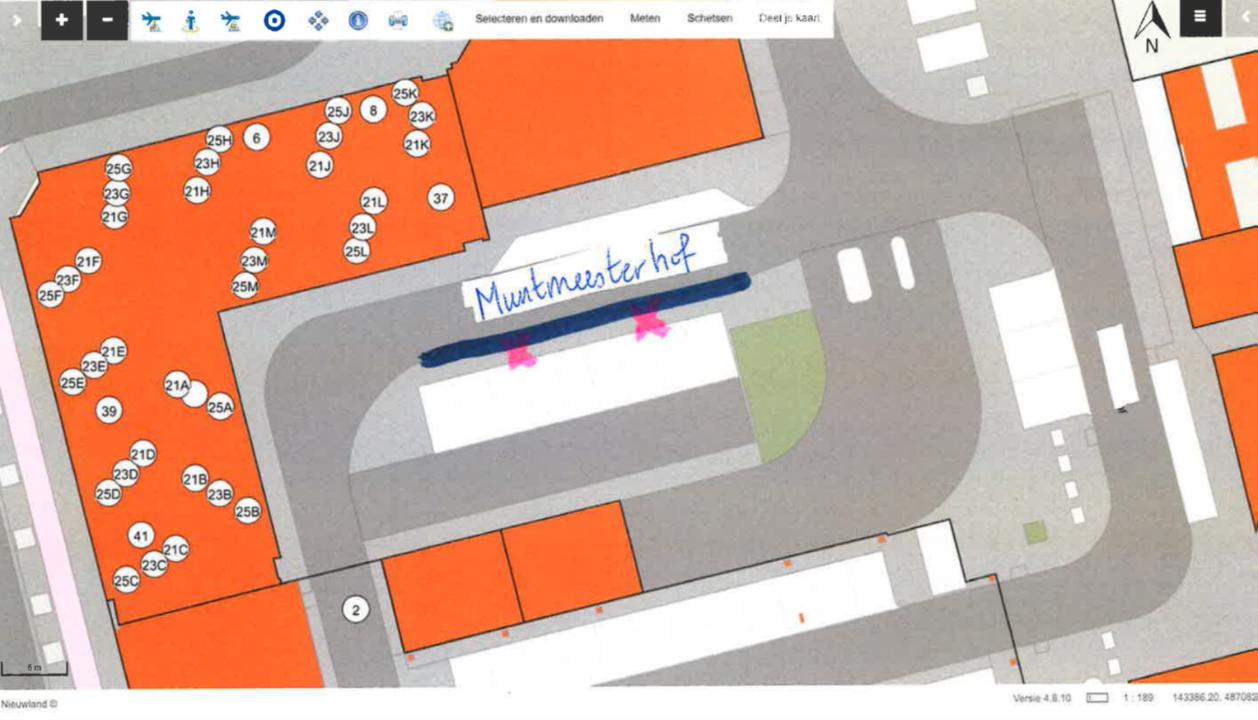Click the 1:189 scale indicator
The width and height of the screenshot is (1258, 720).
pyautogui.click(x=1138, y=698)
